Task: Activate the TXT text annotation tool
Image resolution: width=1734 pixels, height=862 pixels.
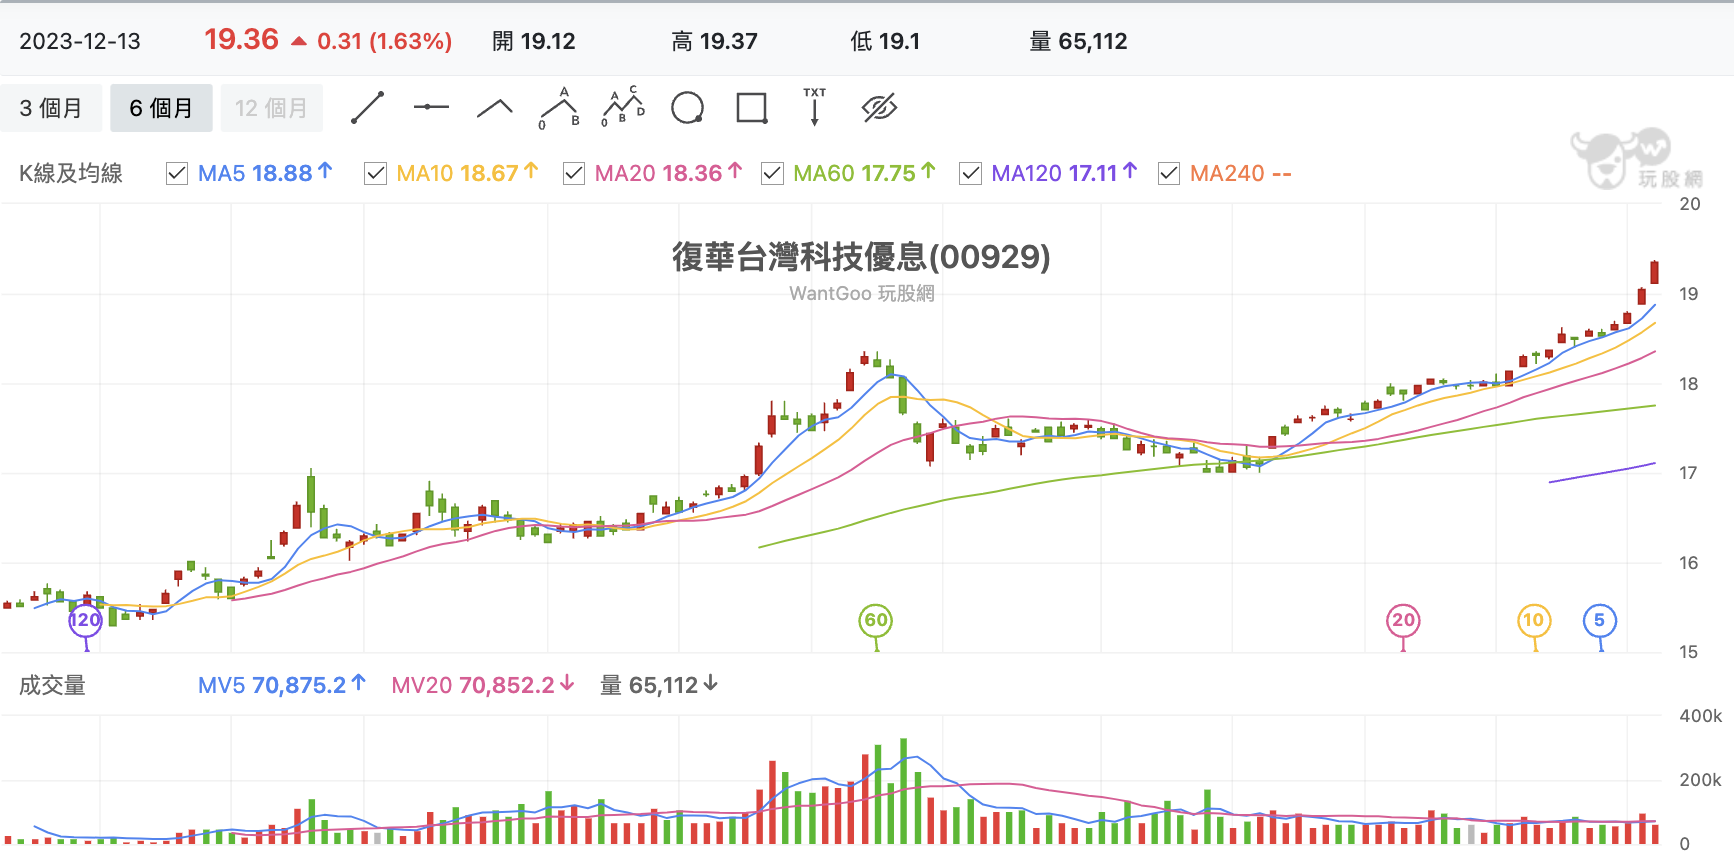Action: click(x=815, y=107)
